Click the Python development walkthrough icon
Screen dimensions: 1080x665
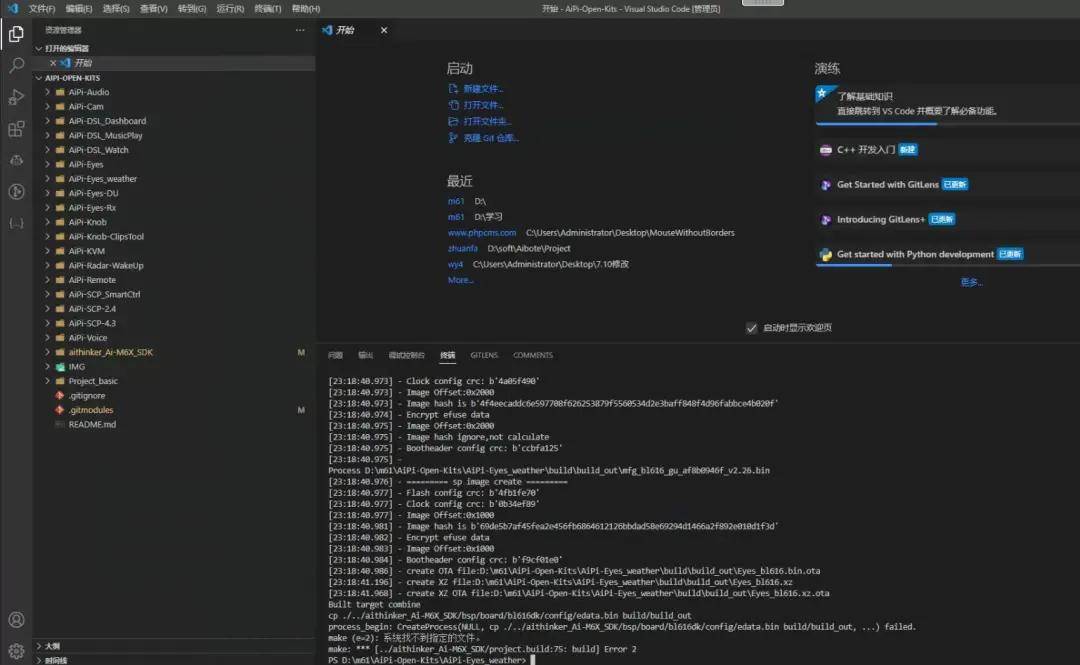[825, 254]
